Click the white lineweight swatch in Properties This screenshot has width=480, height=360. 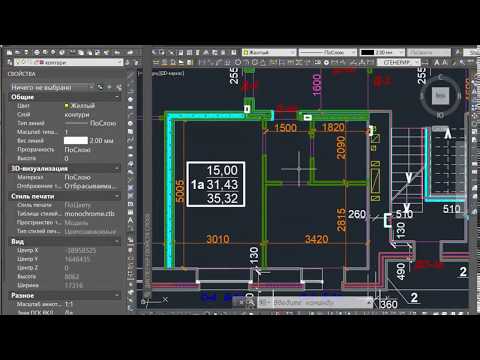click(76, 141)
